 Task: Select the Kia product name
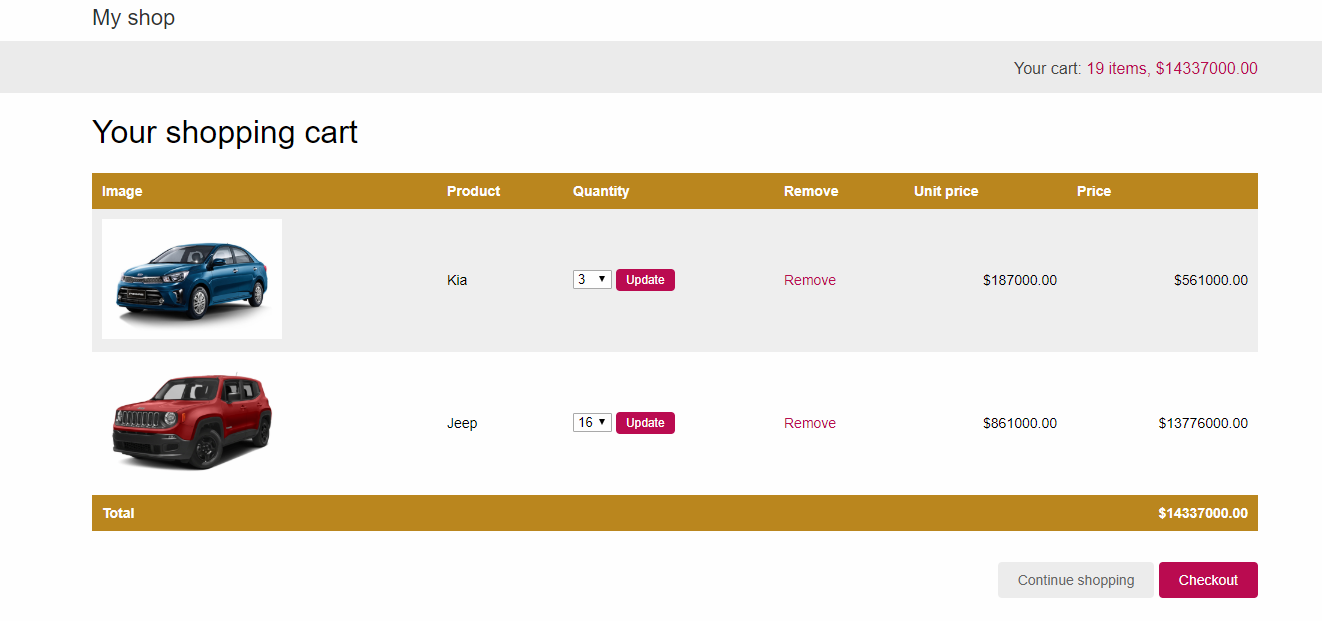point(457,280)
